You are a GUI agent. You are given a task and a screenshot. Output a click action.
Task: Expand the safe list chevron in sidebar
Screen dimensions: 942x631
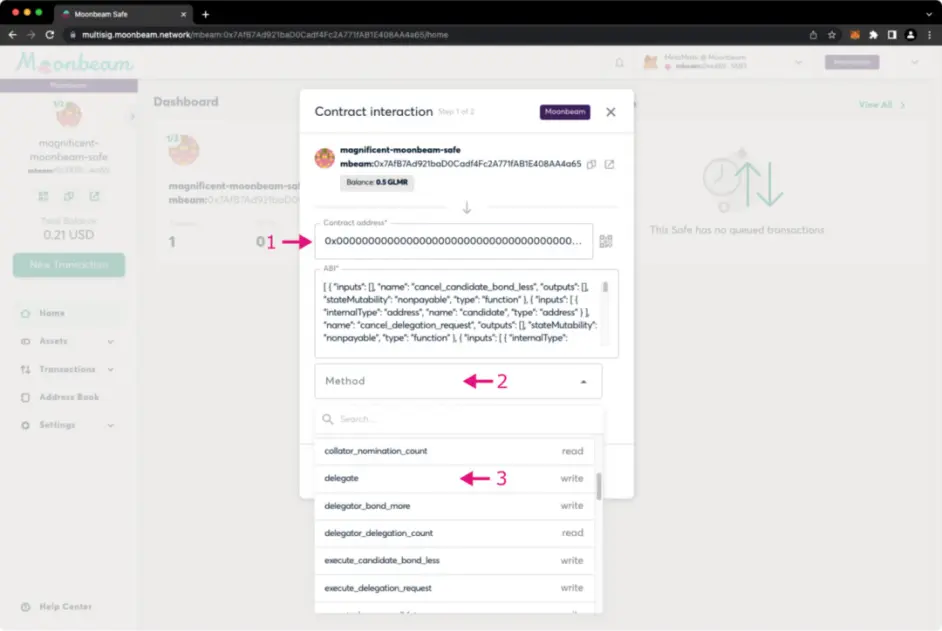point(132,117)
